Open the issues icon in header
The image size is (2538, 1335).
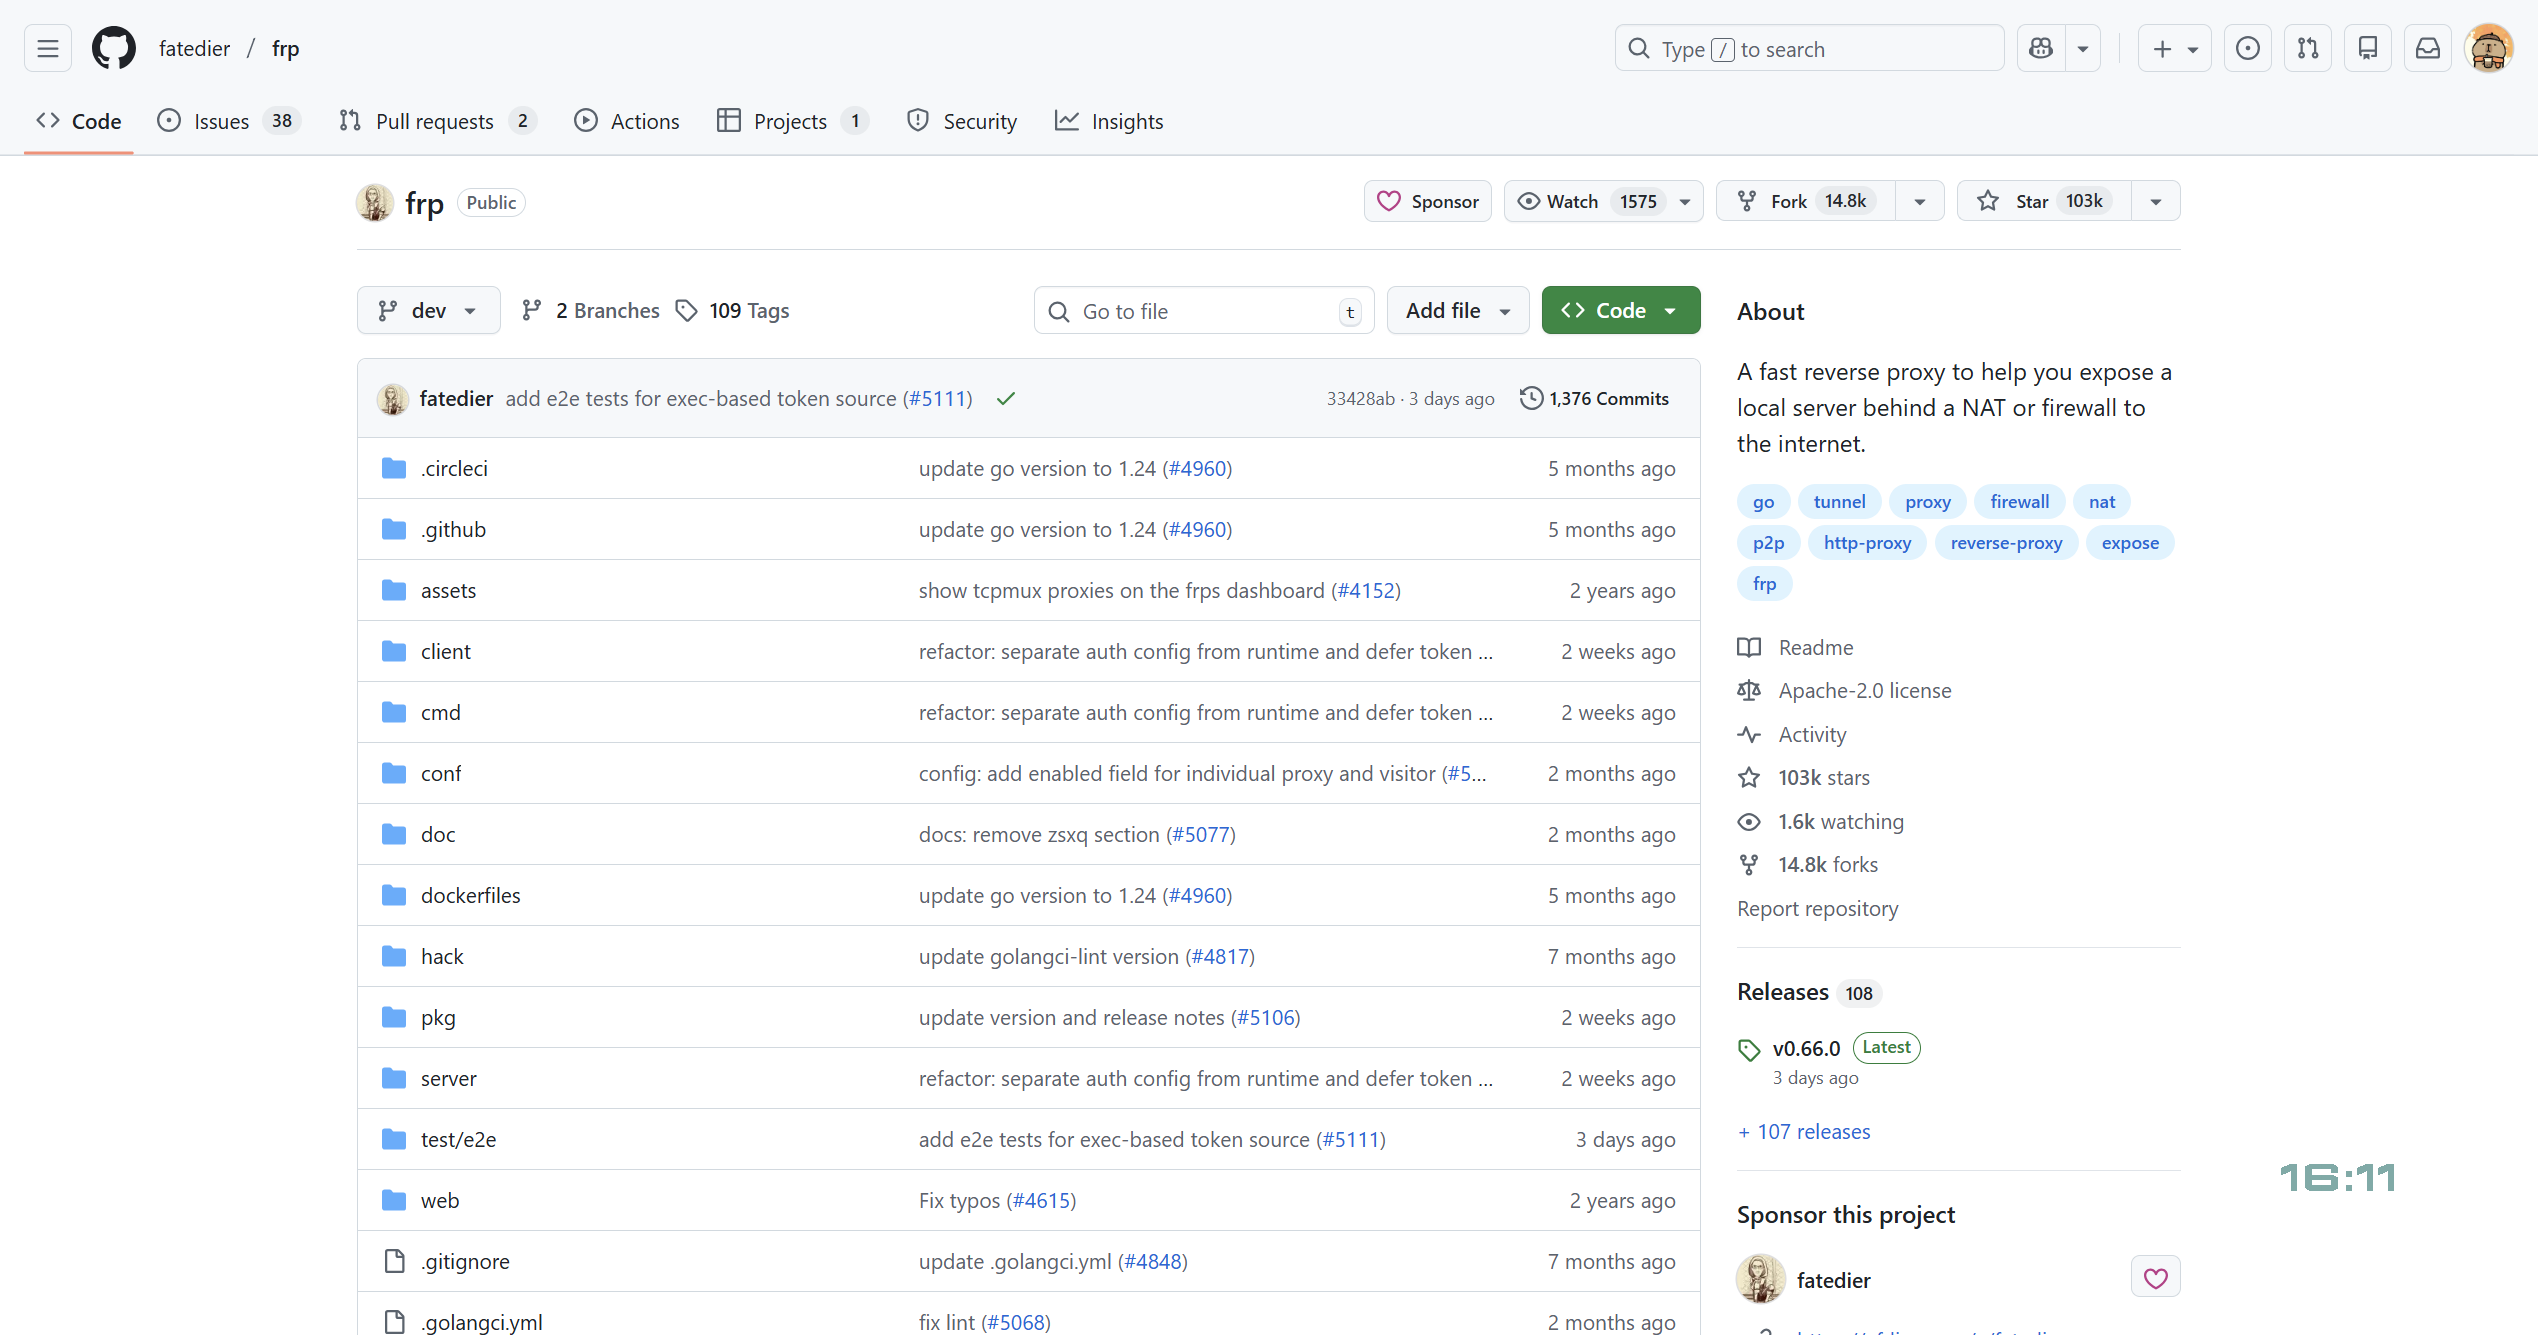[2247, 48]
